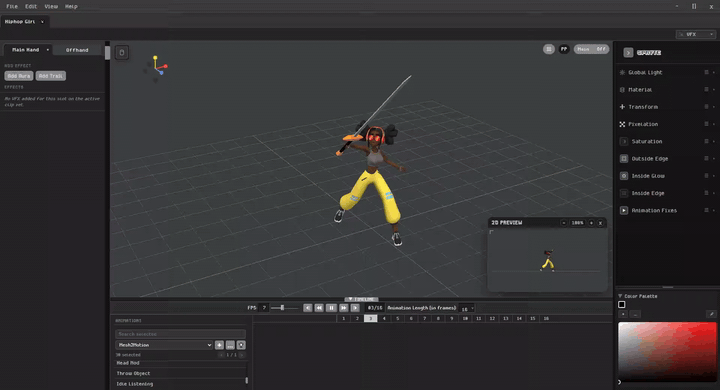
Task: Click the Material icon
Action: [622, 90]
